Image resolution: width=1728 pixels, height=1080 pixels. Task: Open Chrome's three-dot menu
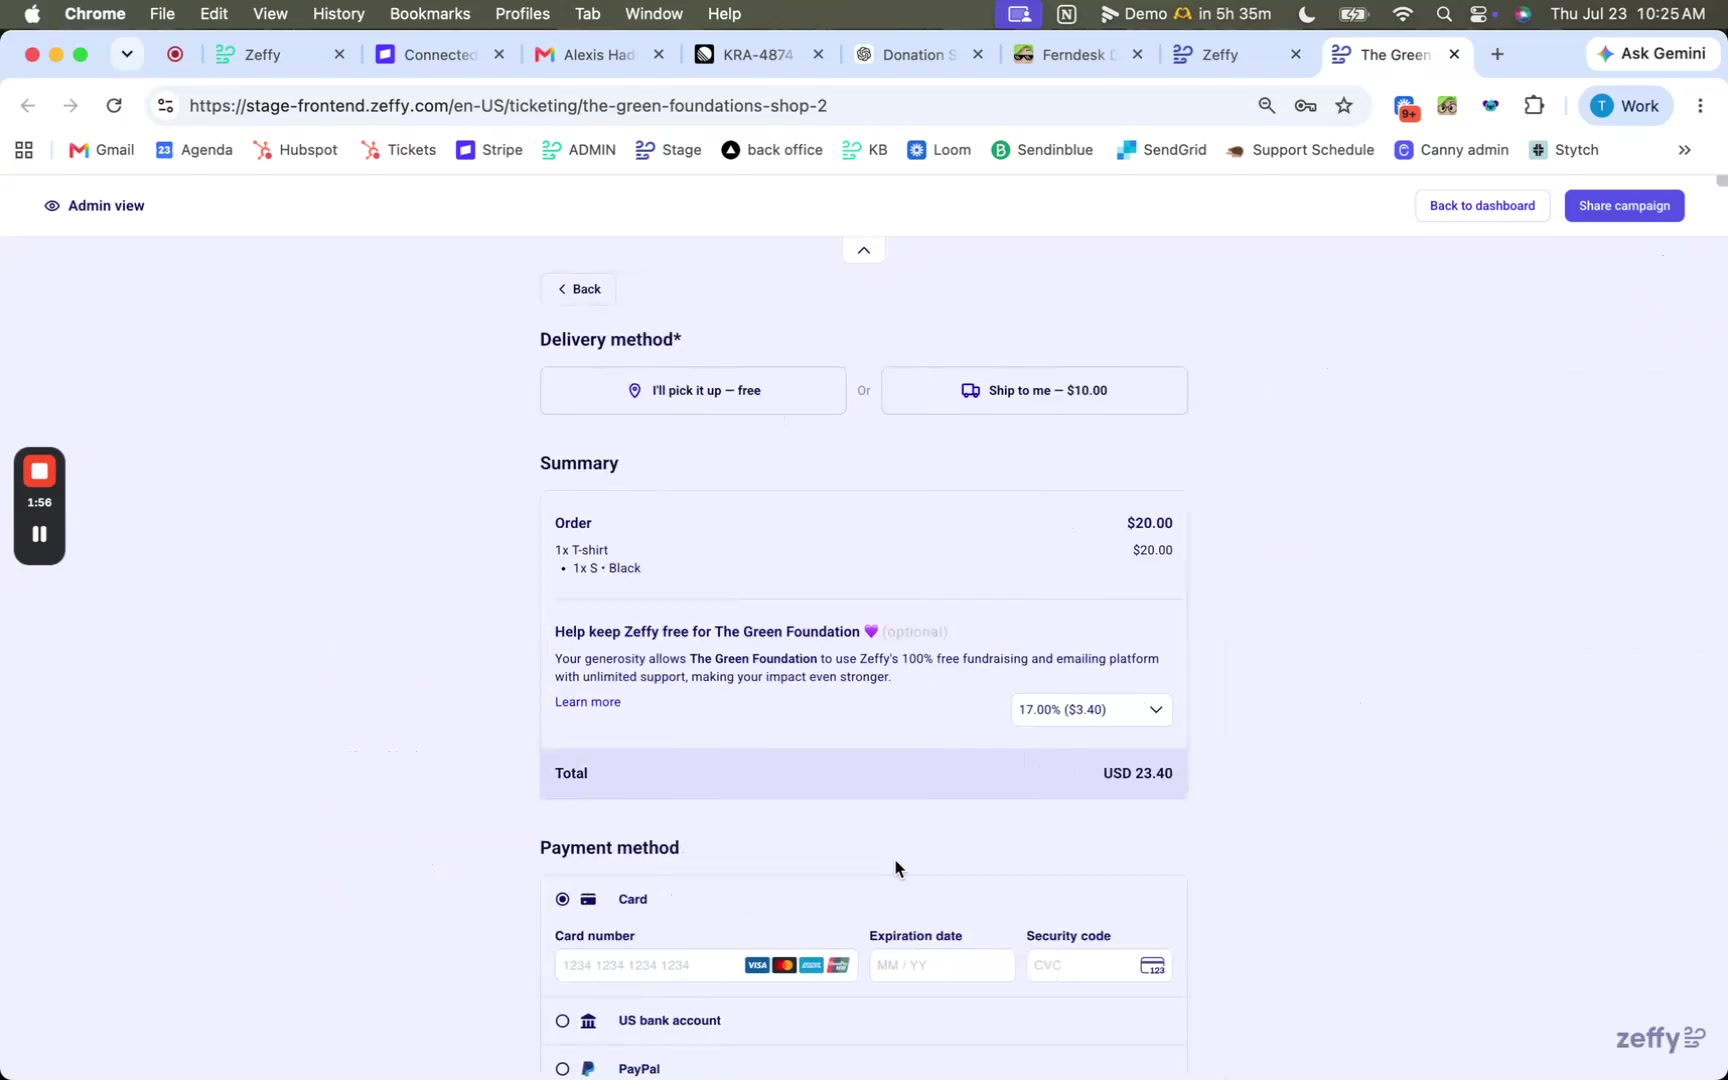pos(1700,105)
